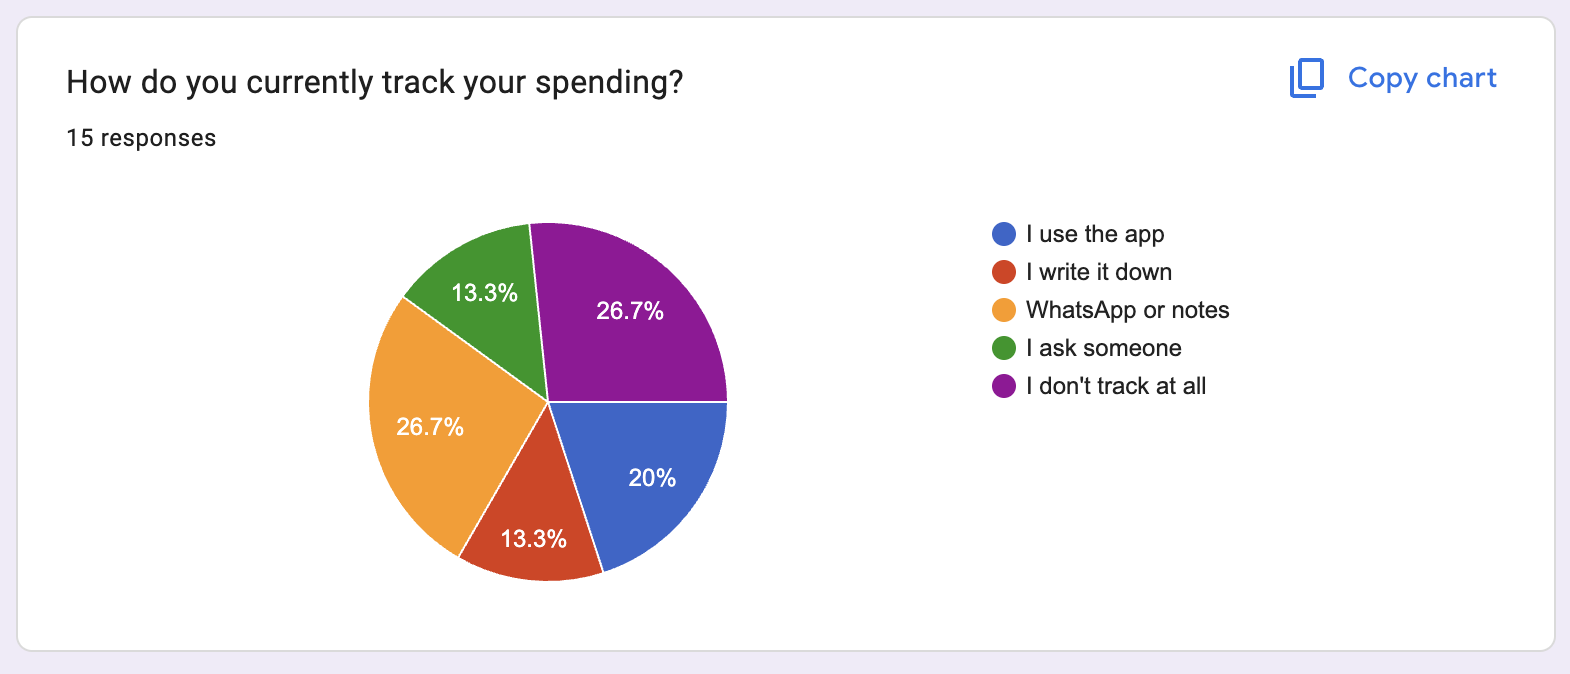Click the 'I ask someone' legend label
Viewport: 1570px width, 674px height.
[x=1104, y=348]
